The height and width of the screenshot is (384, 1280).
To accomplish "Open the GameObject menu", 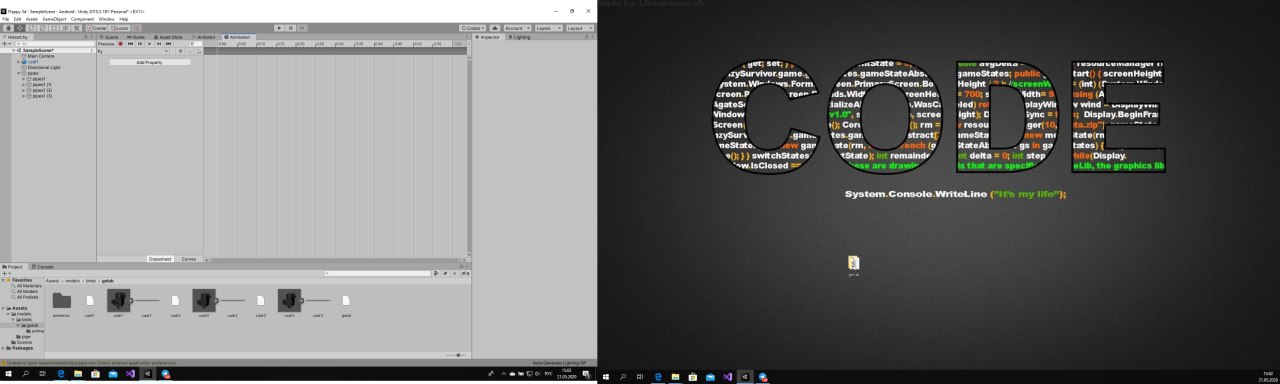I will click(54, 19).
